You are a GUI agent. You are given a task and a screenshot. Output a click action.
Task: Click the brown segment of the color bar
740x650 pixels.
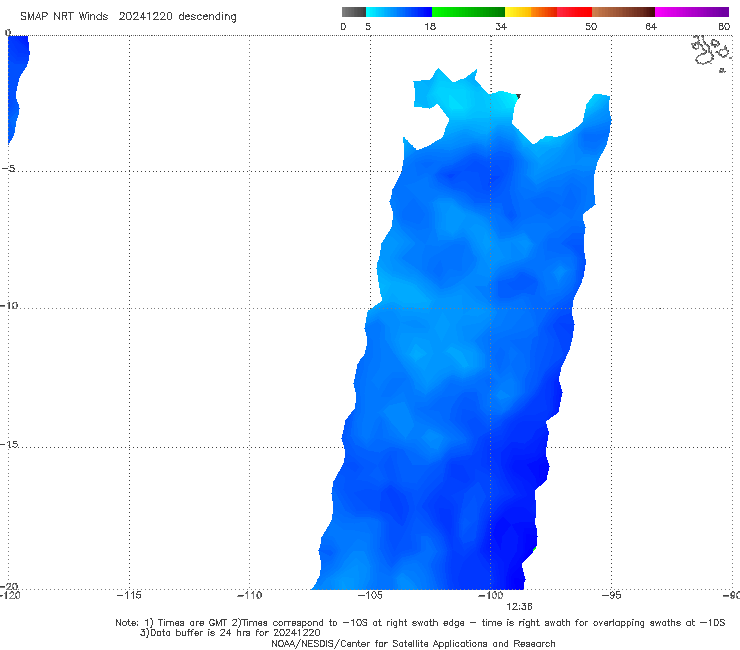623,12
